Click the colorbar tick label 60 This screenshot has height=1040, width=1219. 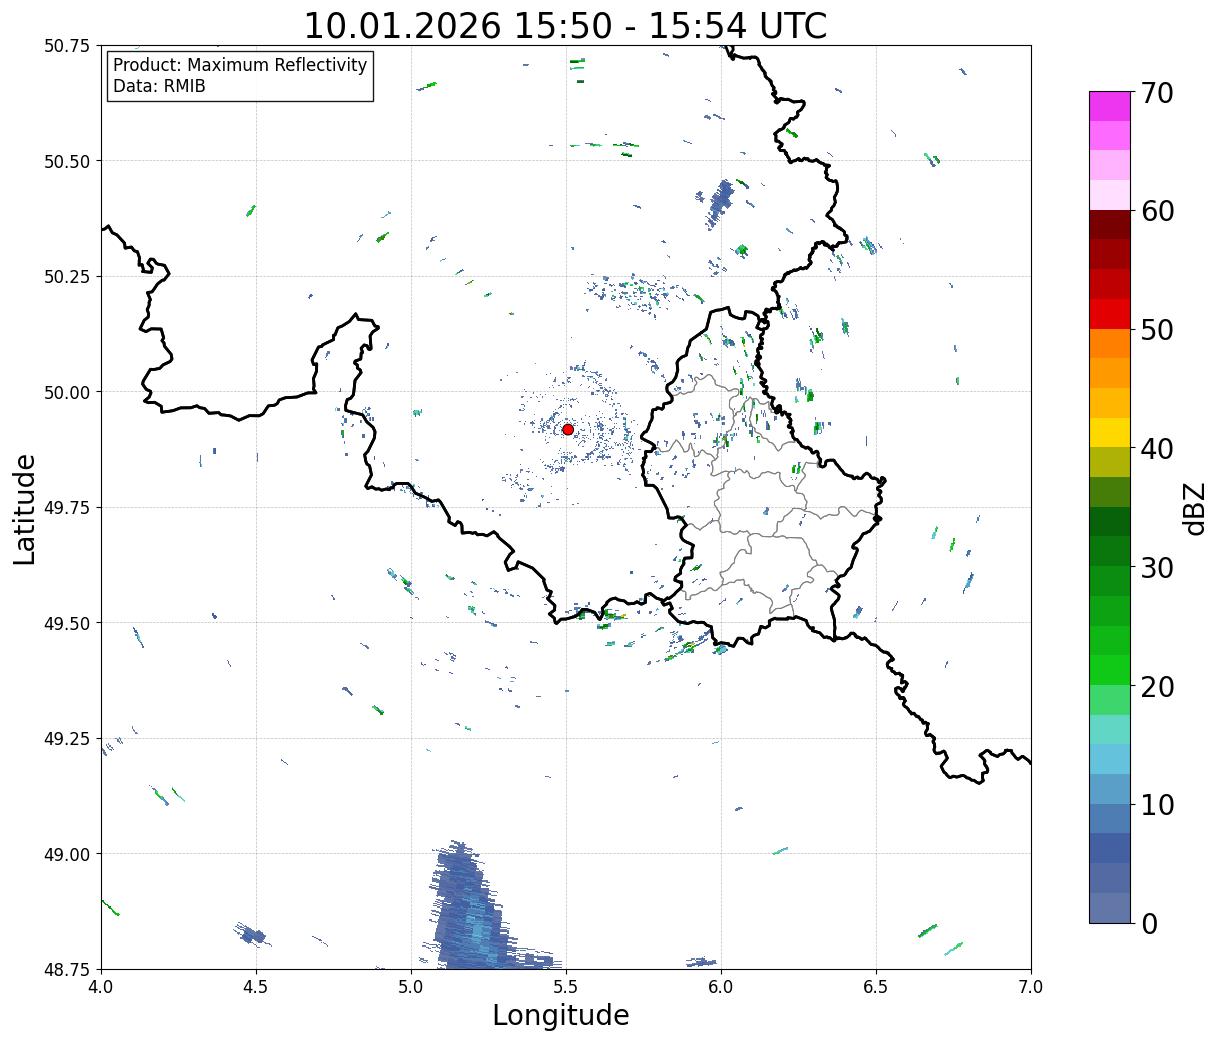coord(1156,211)
